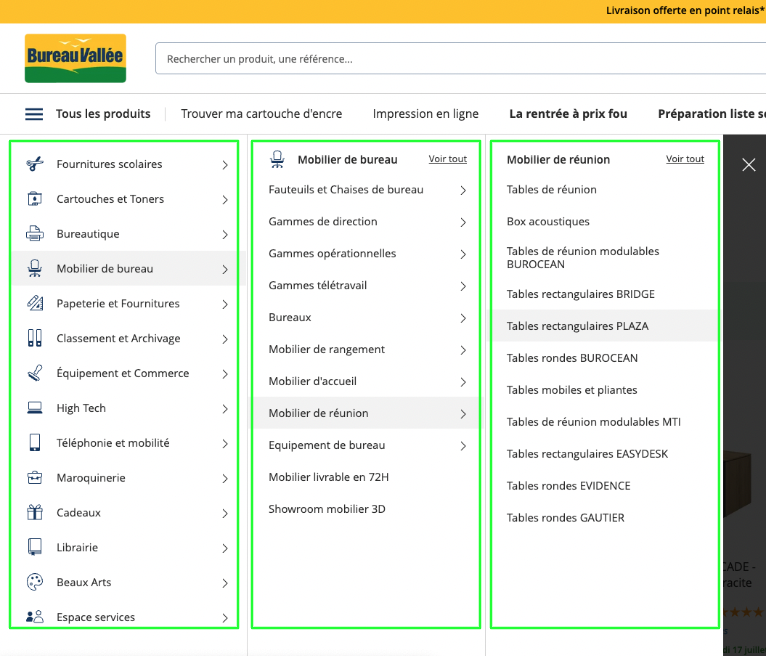Expand the Bureaux chevron arrow
The height and width of the screenshot is (656, 767).
pyautogui.click(x=463, y=318)
